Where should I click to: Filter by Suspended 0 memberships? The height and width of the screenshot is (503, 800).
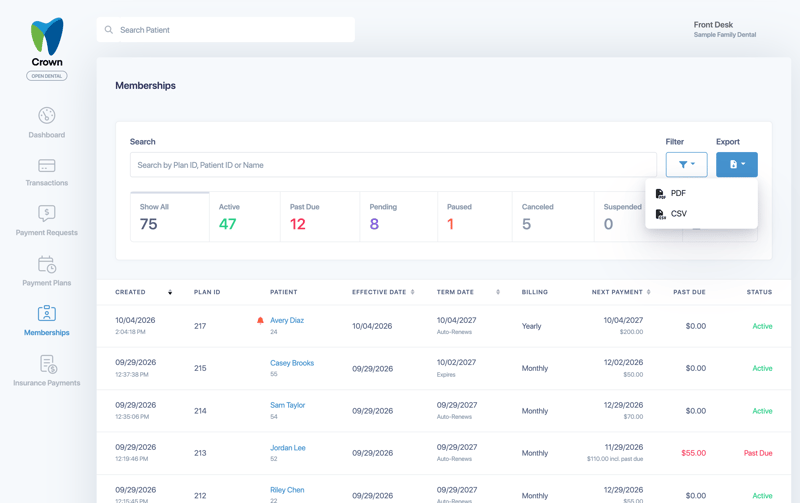coord(620,217)
